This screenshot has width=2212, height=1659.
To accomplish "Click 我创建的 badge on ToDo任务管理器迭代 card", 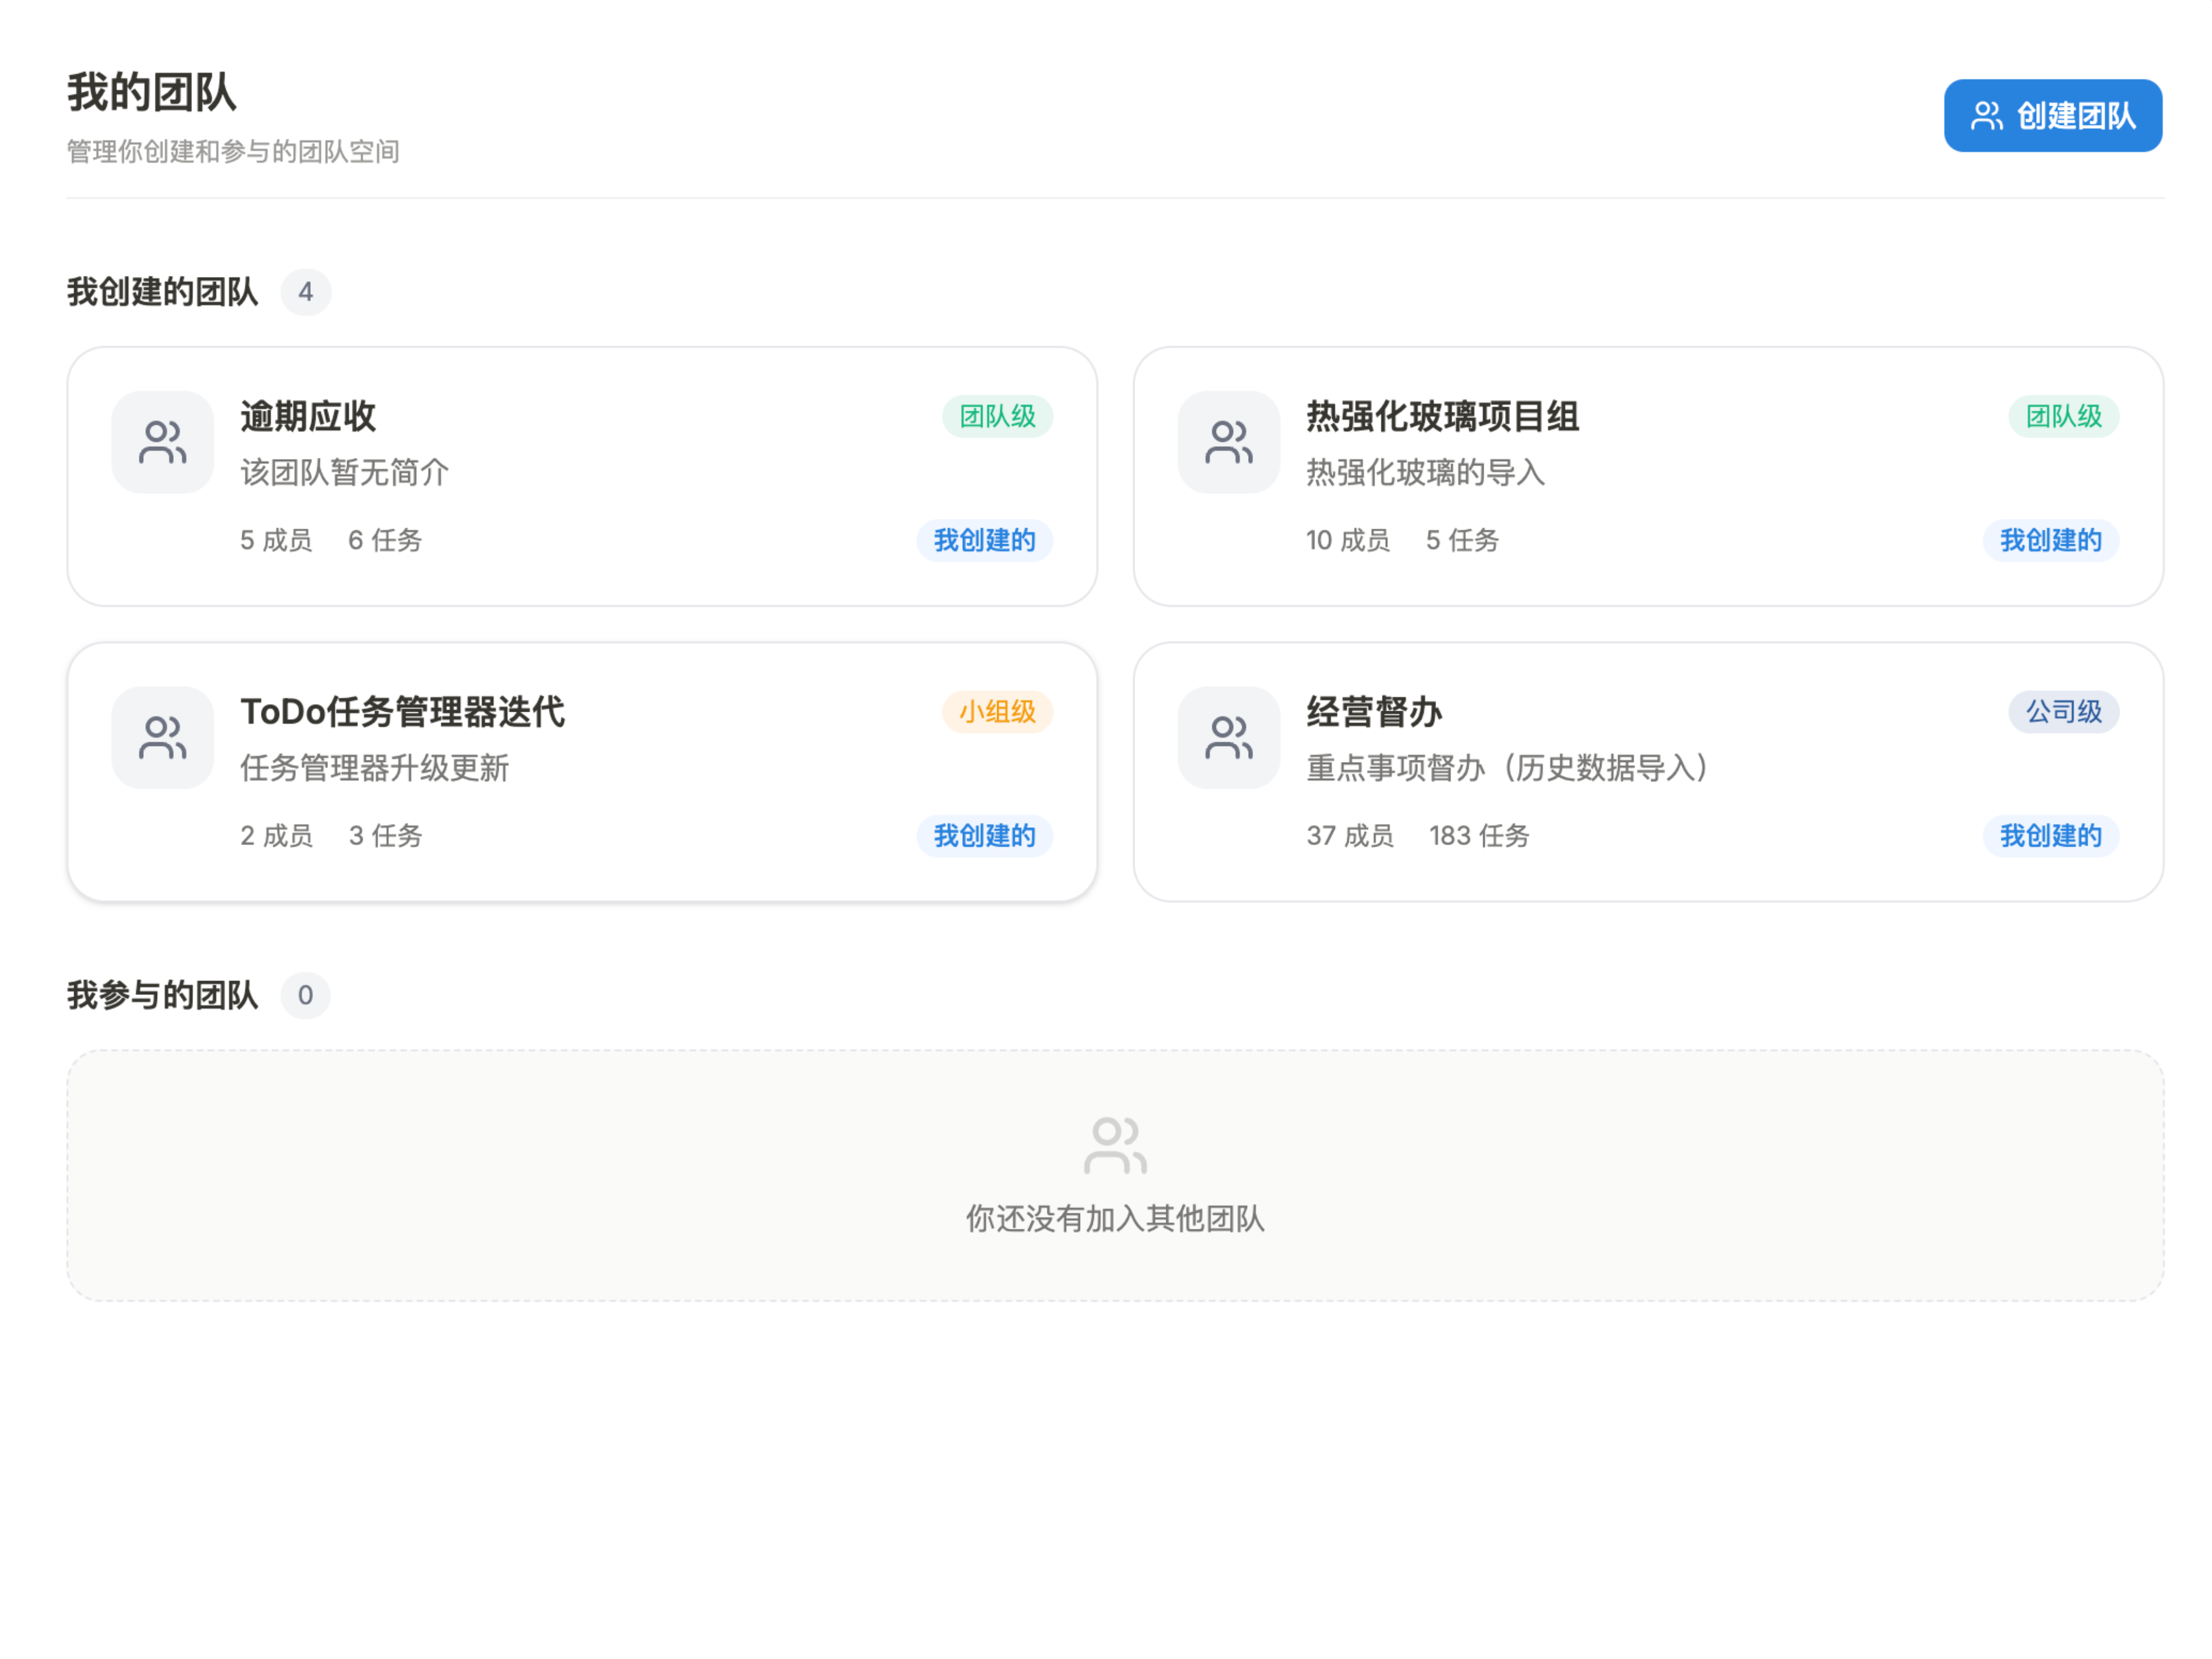I will tap(984, 836).
